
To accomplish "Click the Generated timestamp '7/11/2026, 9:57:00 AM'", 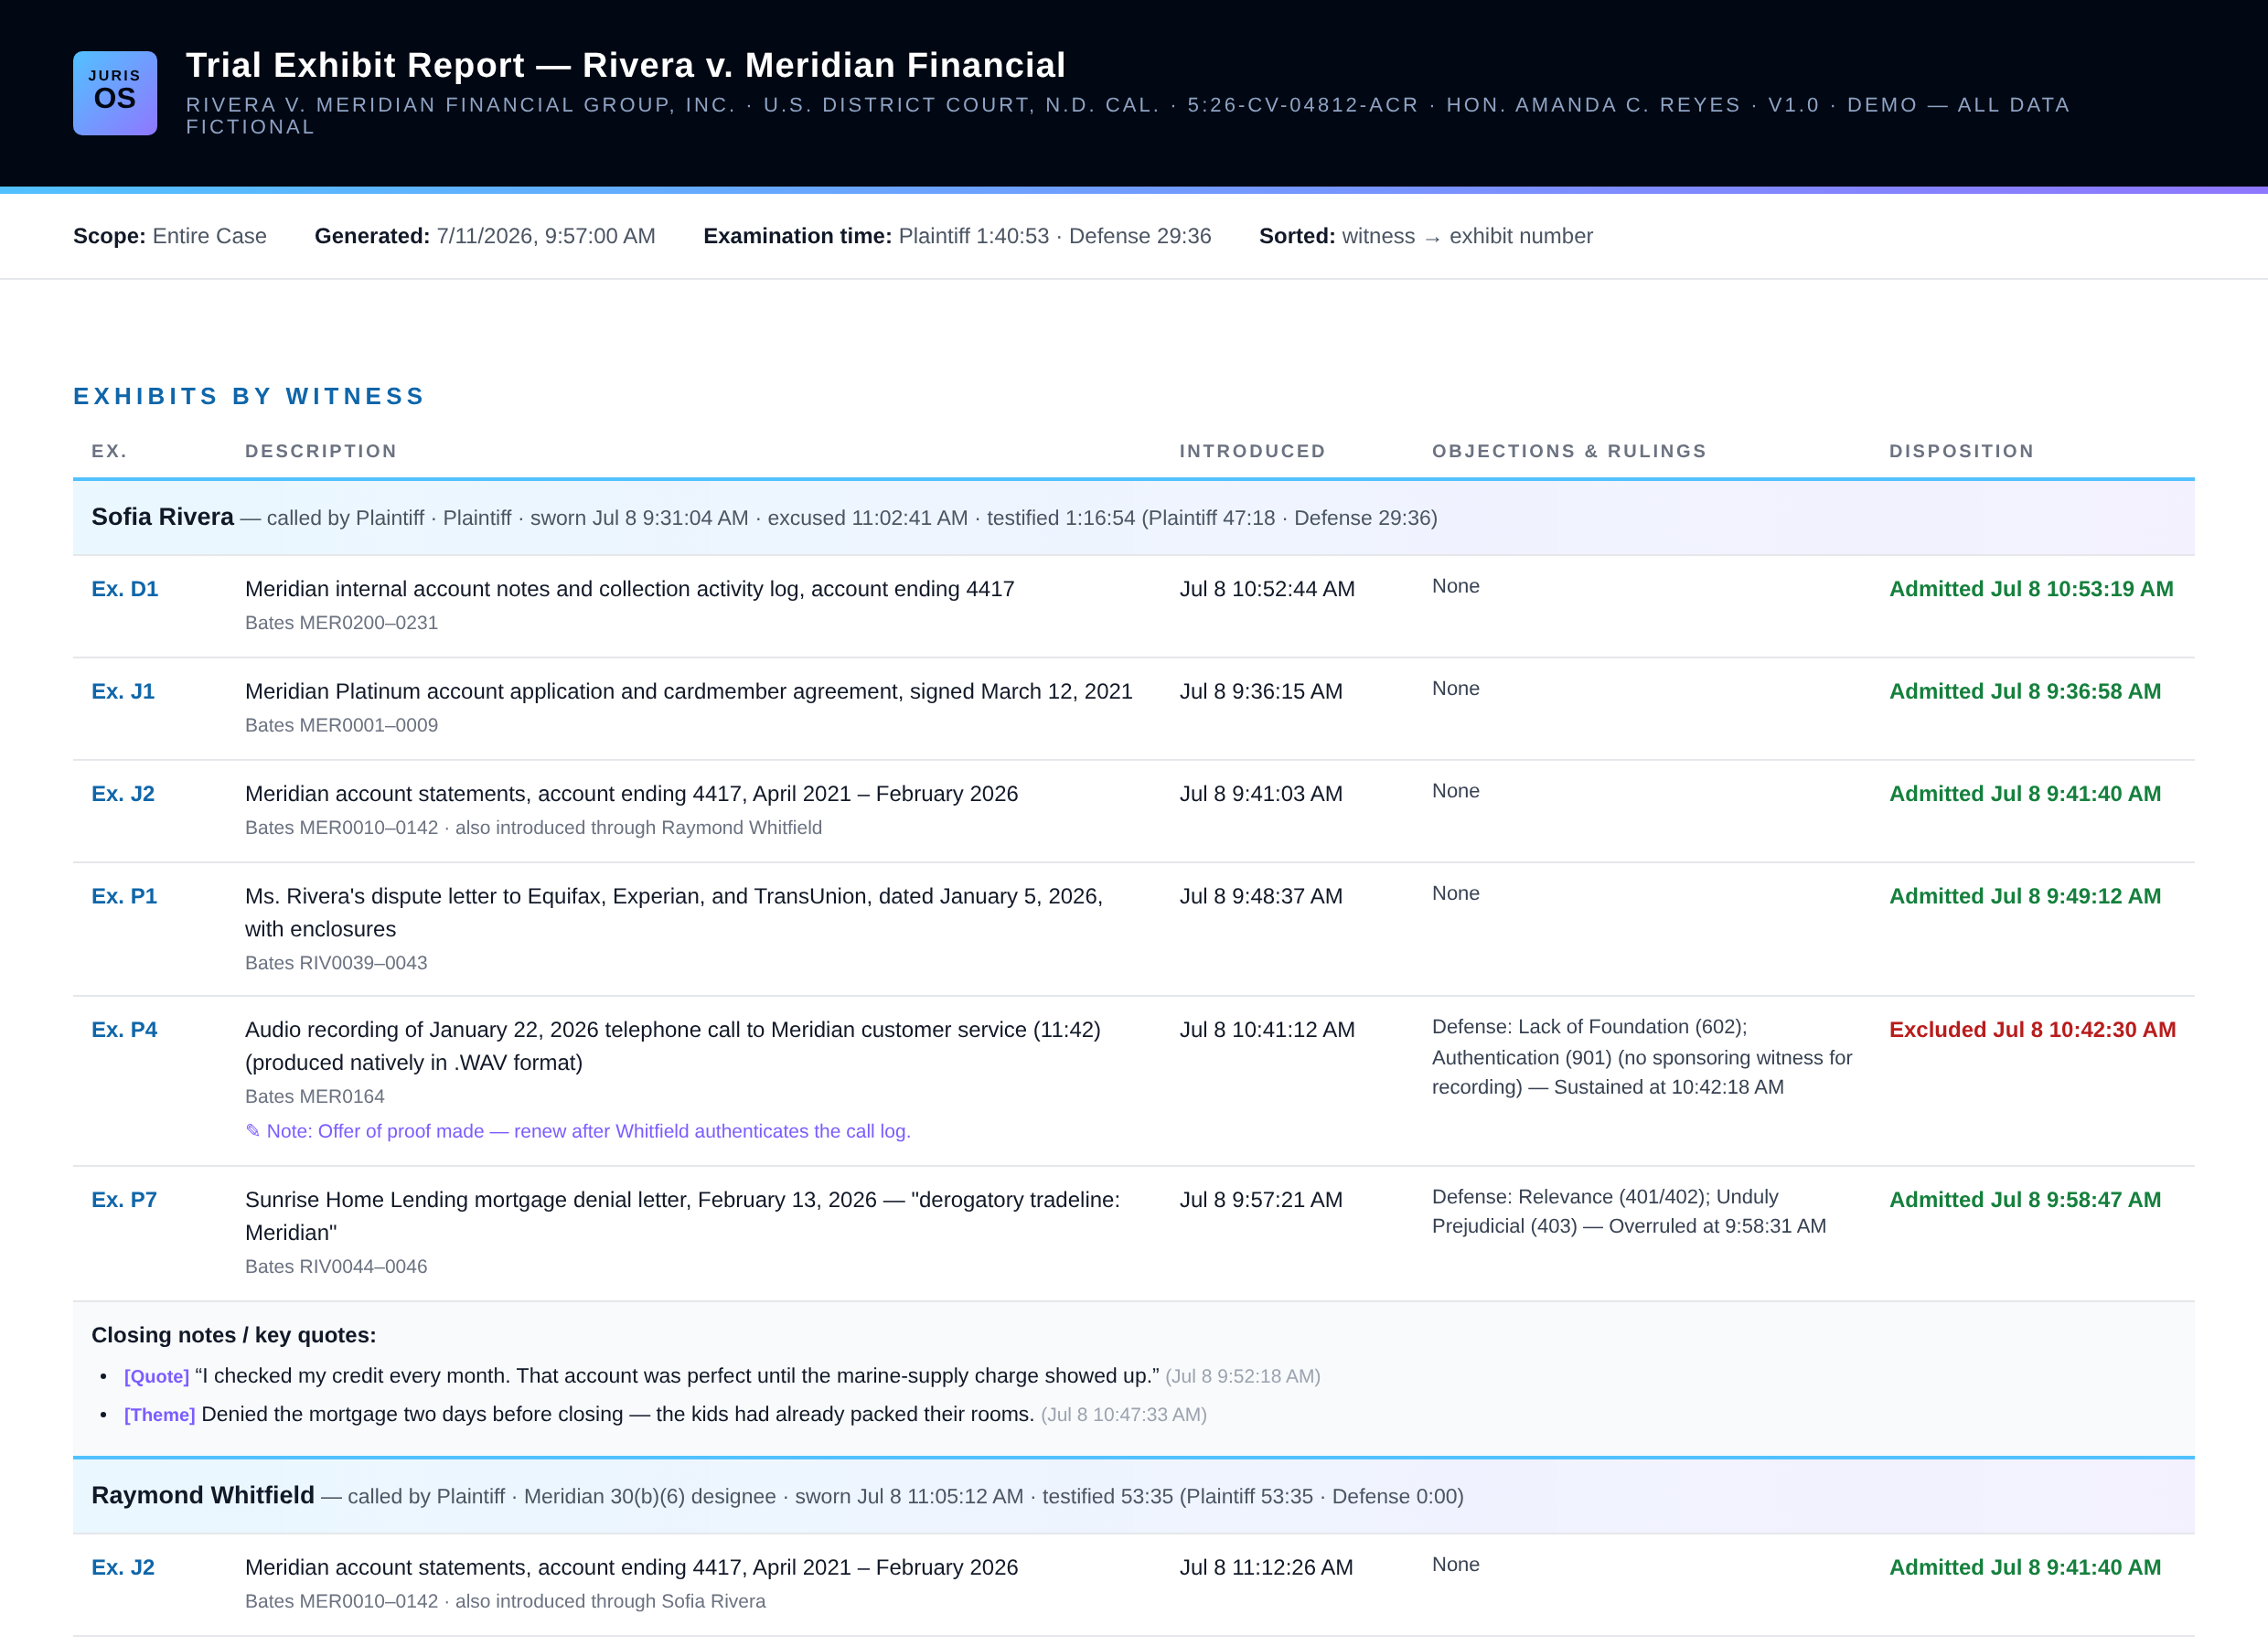I will pos(546,236).
